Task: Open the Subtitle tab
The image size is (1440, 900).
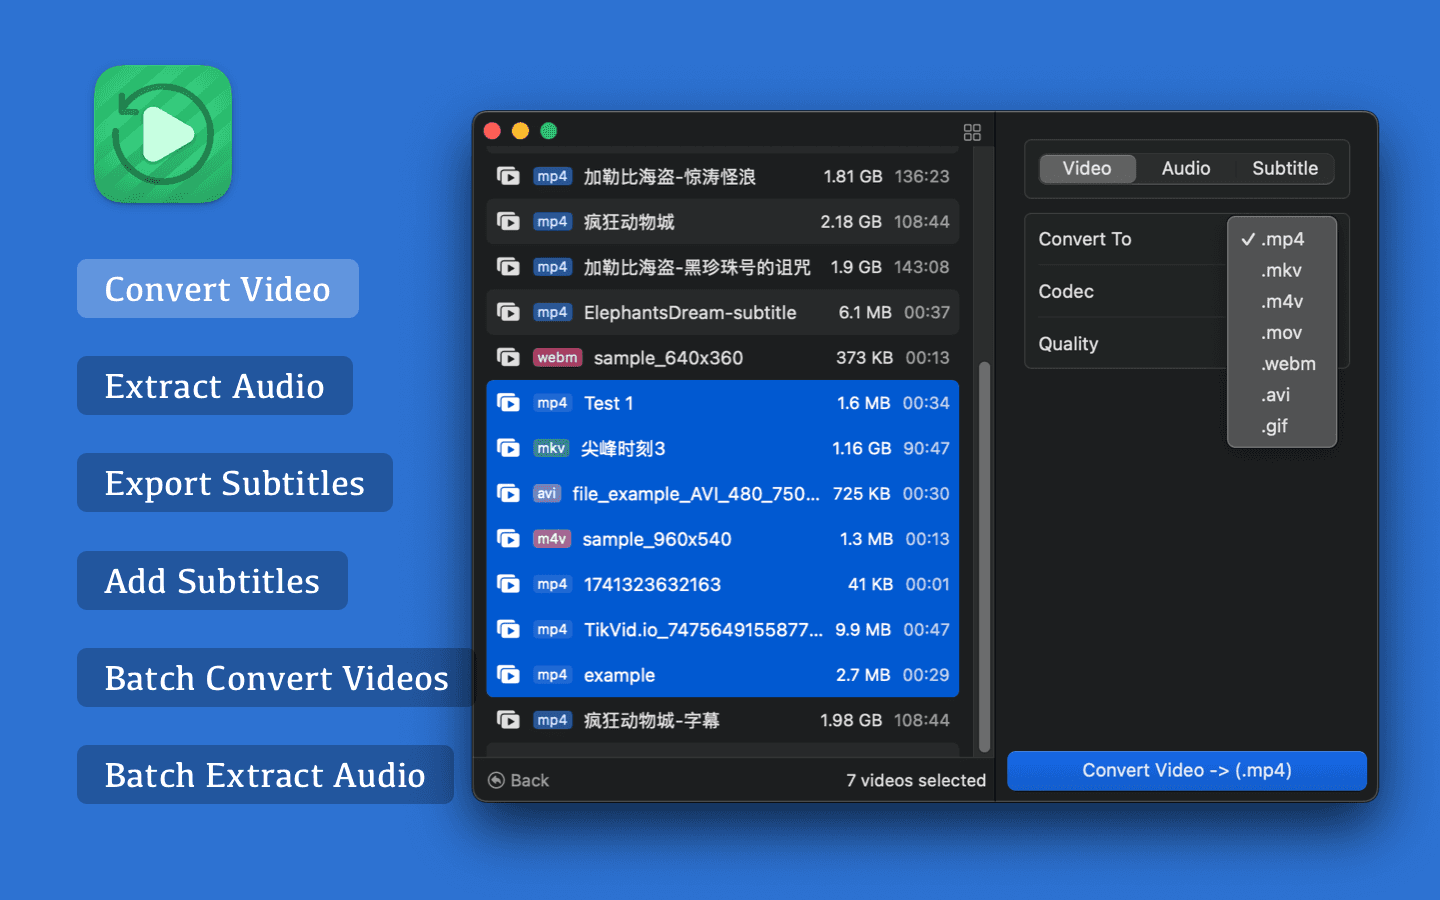Action: coord(1285,169)
